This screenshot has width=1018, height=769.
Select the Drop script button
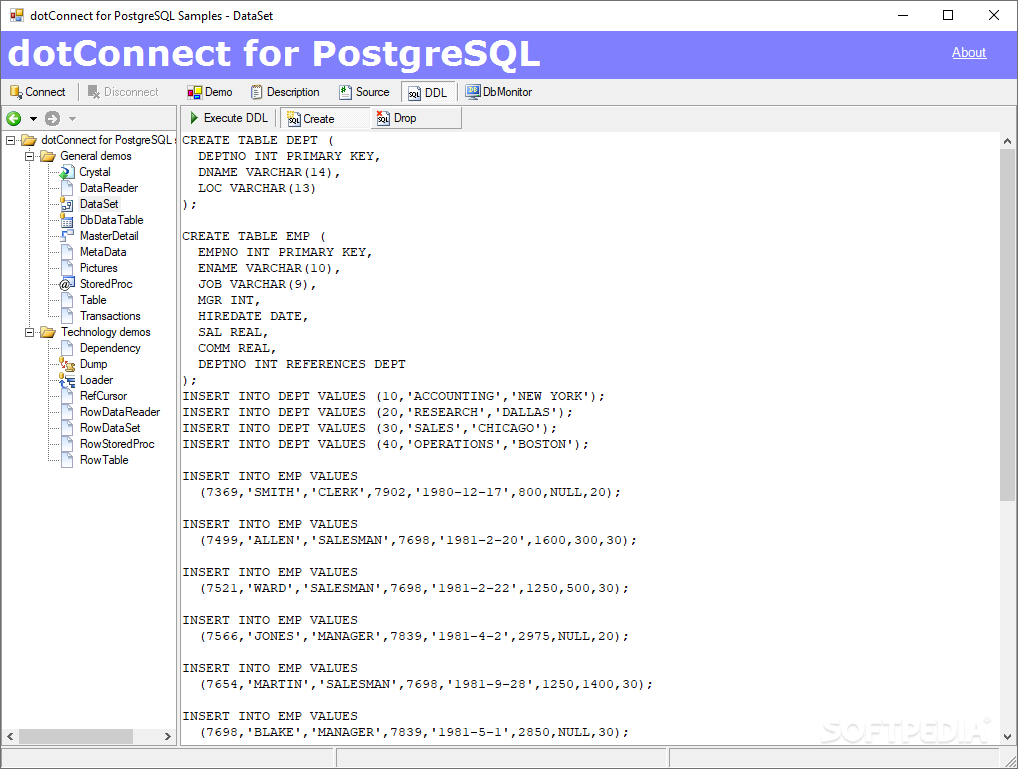(416, 118)
